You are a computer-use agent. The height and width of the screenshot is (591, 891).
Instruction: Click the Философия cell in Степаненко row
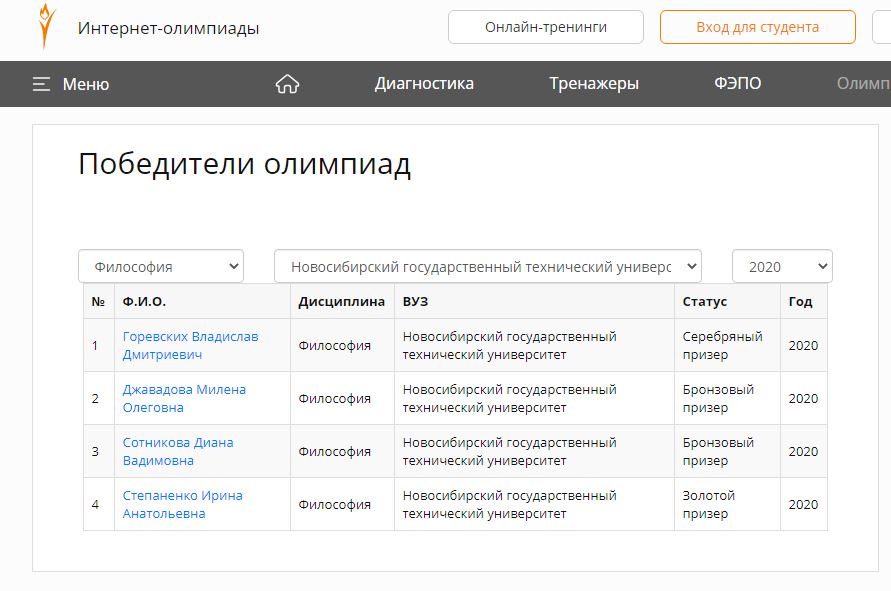tap(342, 504)
